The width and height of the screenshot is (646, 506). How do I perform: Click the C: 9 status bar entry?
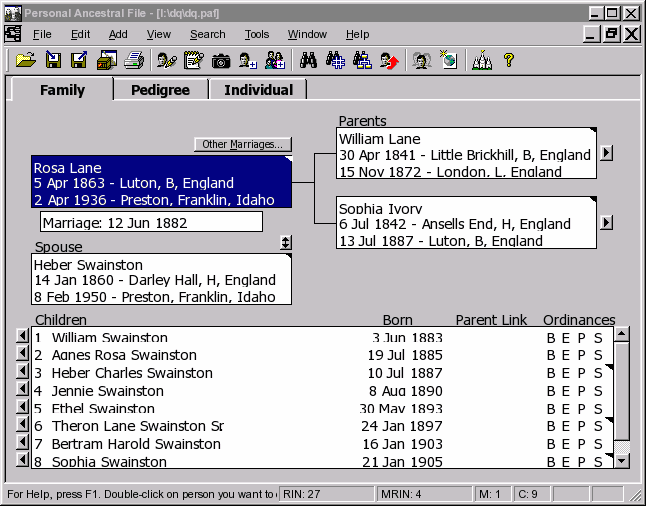[x=532, y=494]
